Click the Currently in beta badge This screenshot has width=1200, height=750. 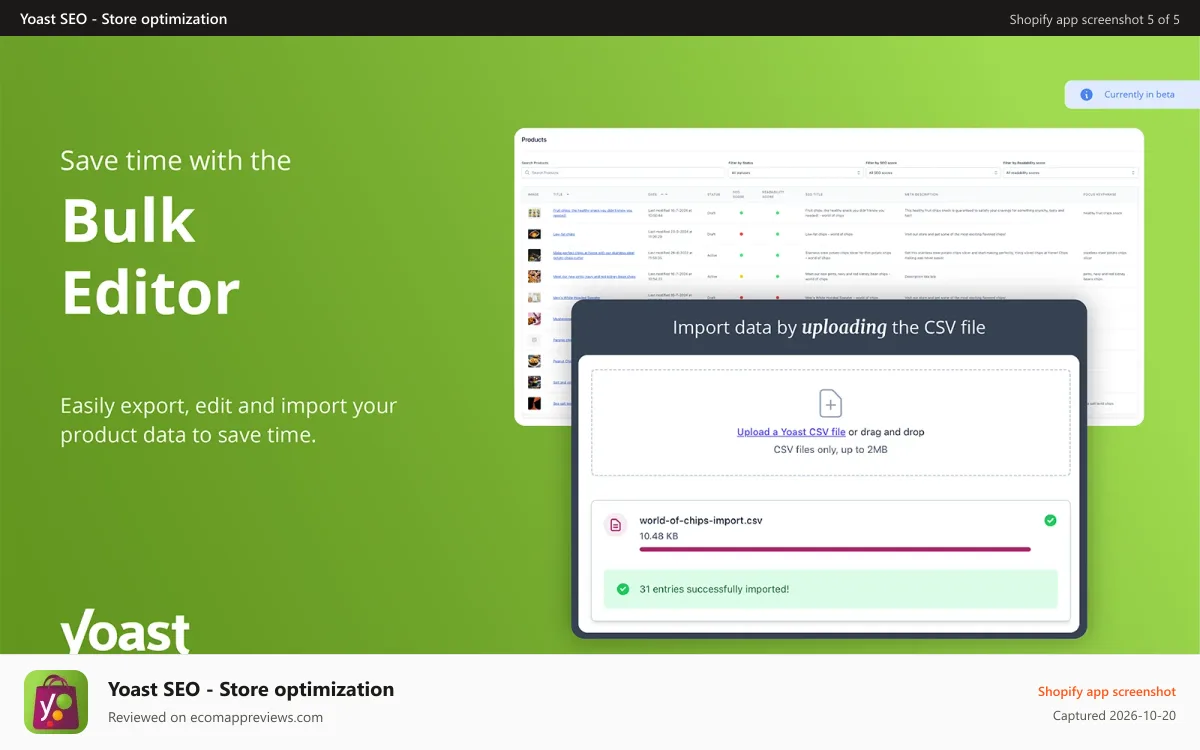pos(1132,94)
